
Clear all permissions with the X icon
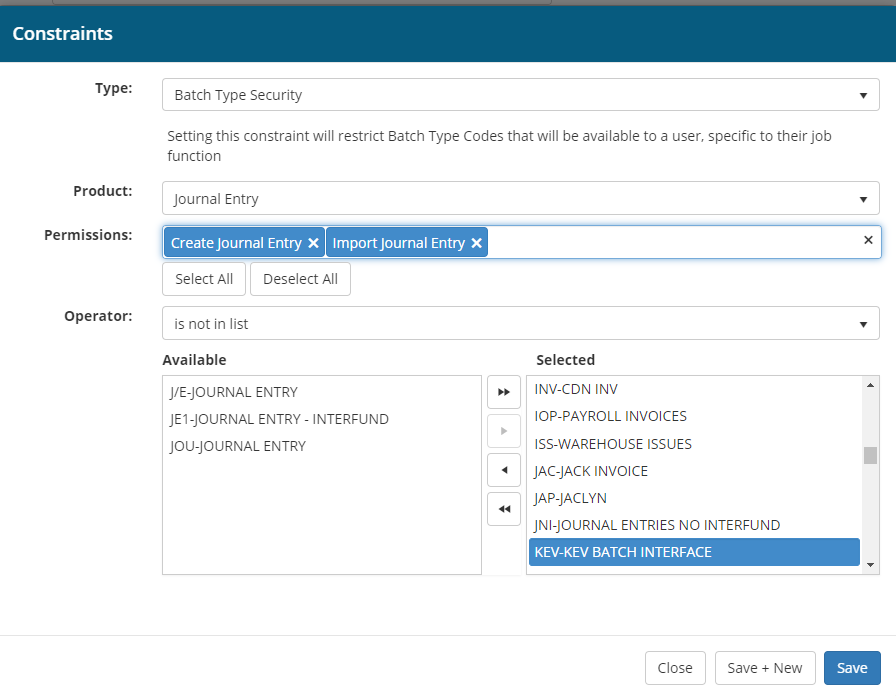click(x=867, y=240)
